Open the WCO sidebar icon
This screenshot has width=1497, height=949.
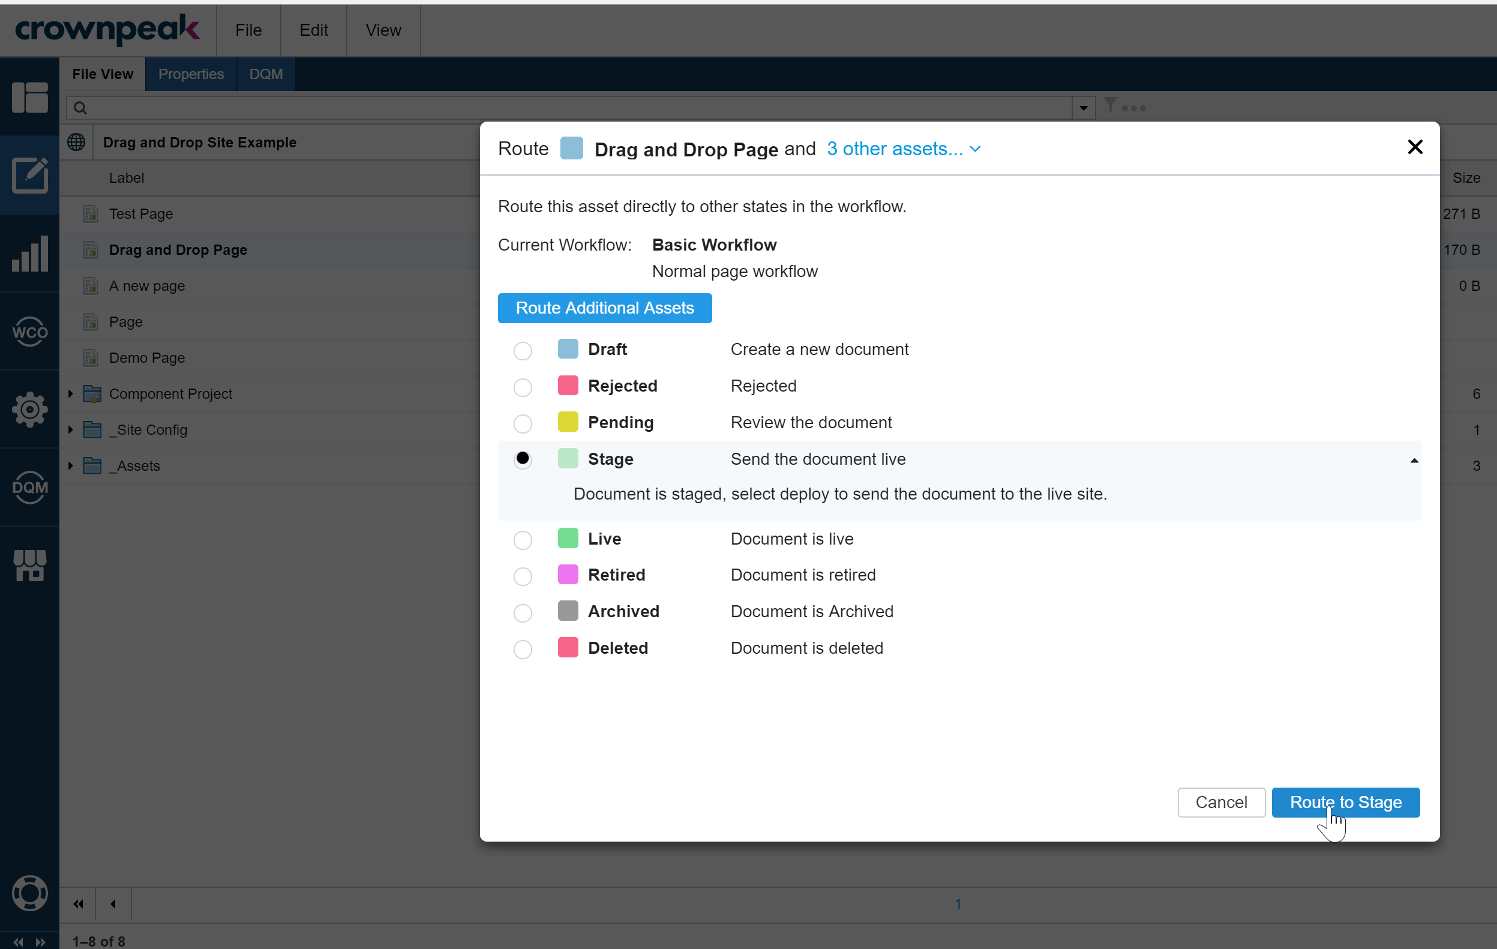(30, 331)
